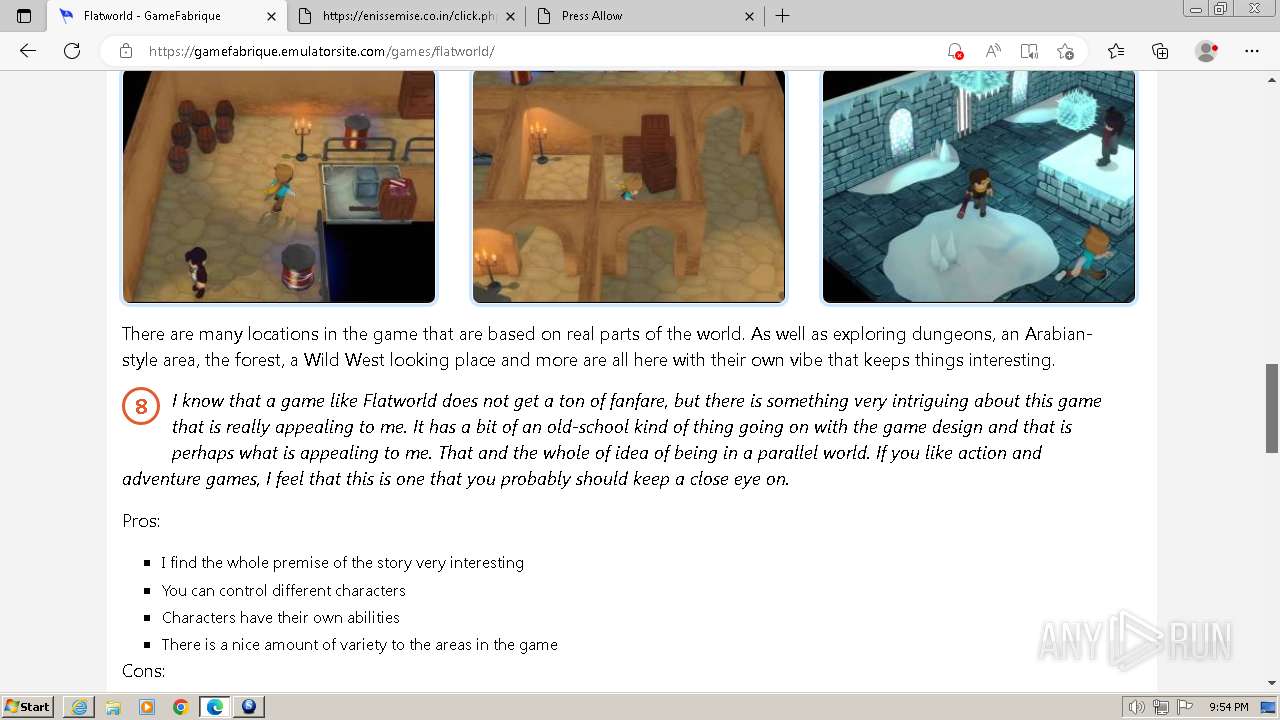Open the browser profile avatar
Screen dimensions: 1280x720
[1207, 51]
